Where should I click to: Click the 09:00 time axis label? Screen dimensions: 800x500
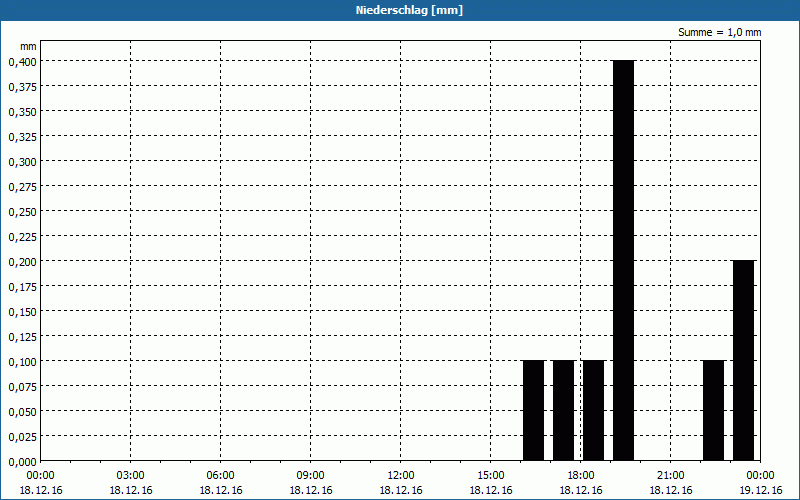coord(311,475)
